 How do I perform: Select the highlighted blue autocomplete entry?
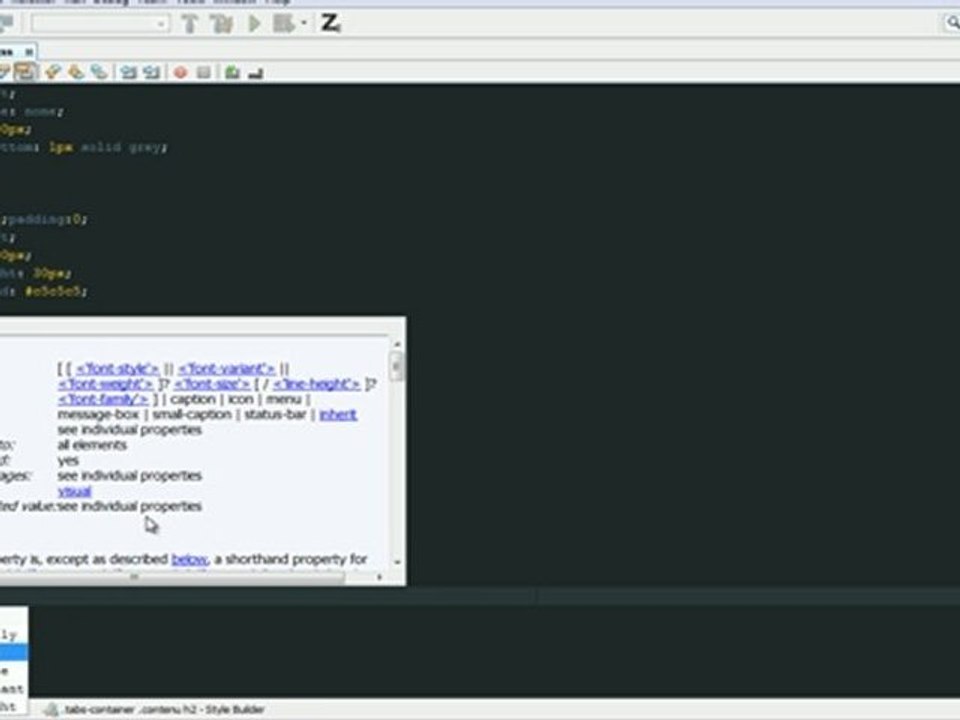tap(13, 653)
